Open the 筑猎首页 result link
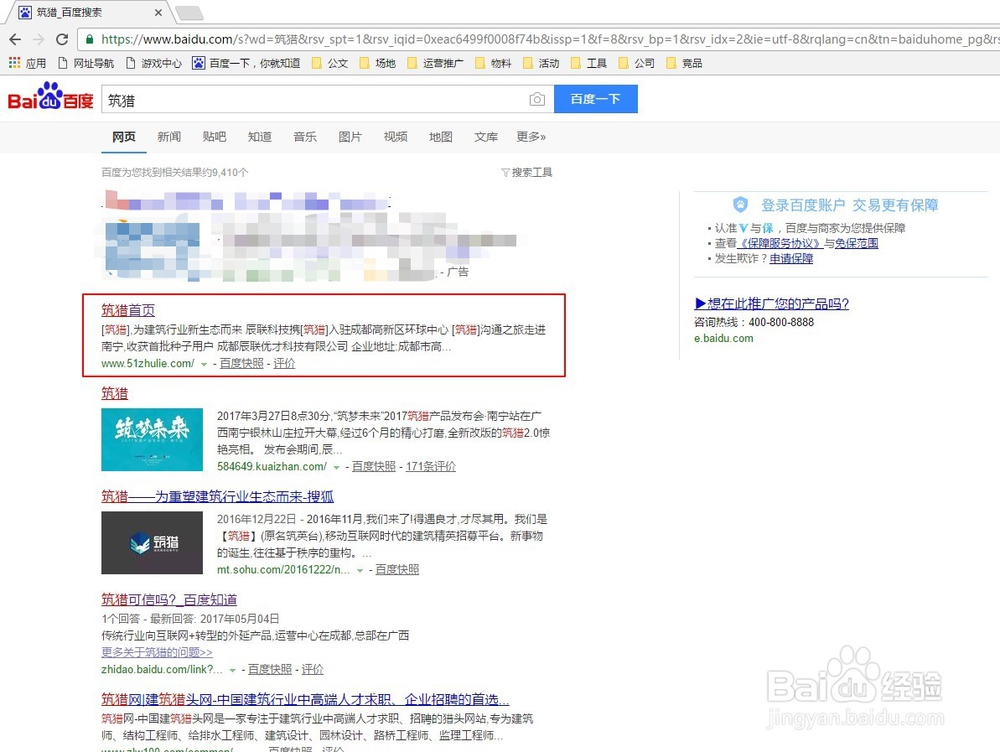 pyautogui.click(x=128, y=310)
